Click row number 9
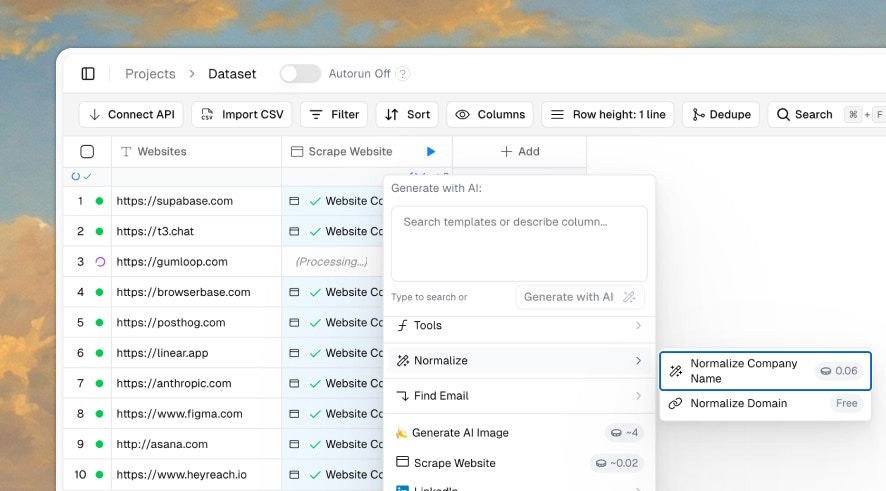The image size is (886, 491). point(80,444)
